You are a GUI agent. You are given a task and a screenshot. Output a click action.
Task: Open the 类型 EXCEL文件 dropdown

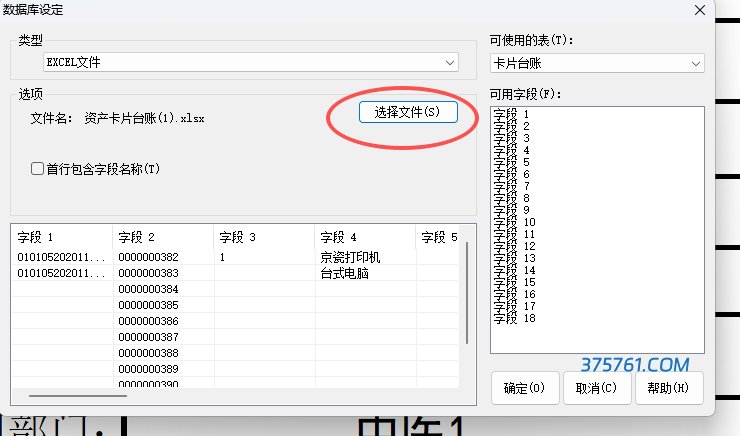coord(250,63)
